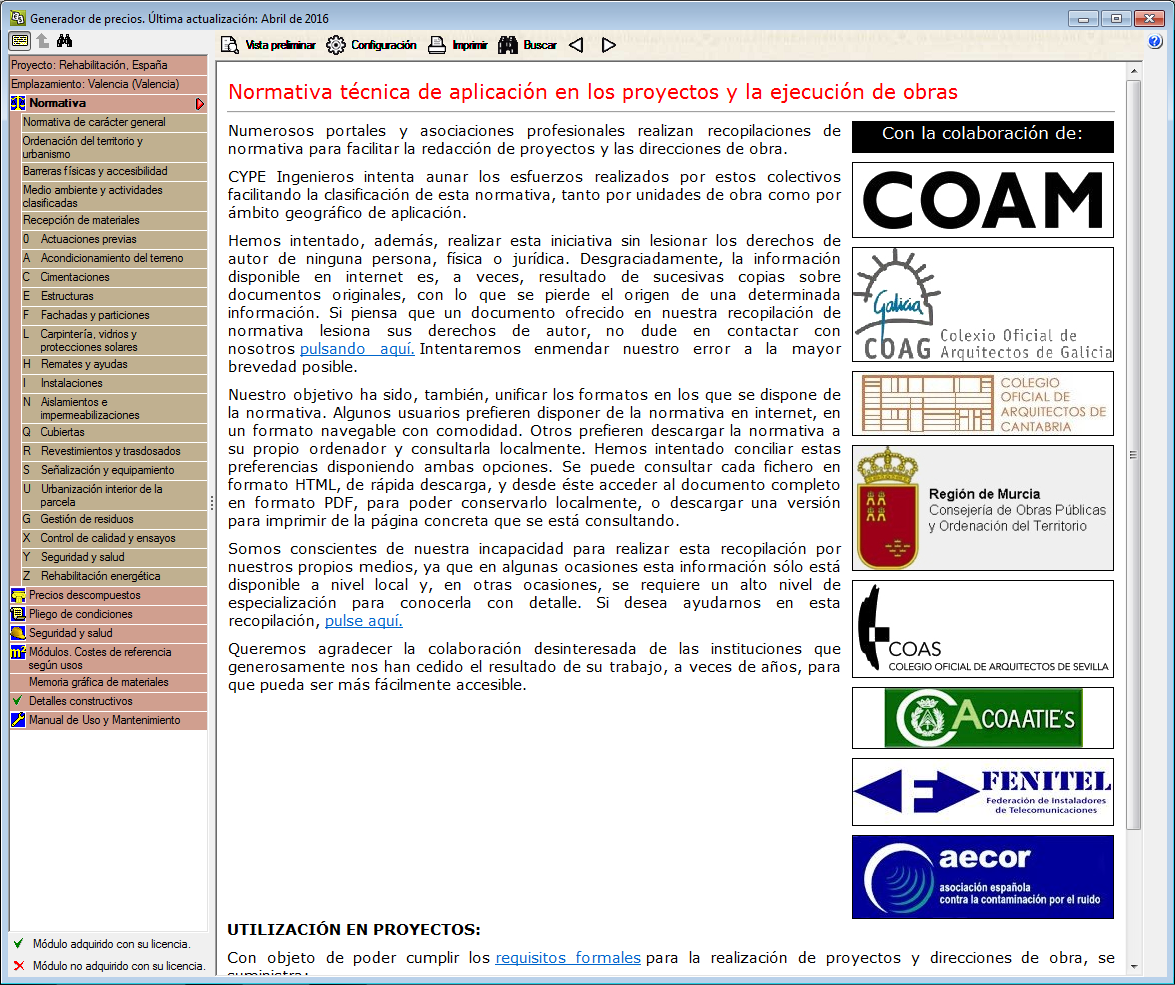The image size is (1175, 985).
Task: Click the Arquitectos de Cantabria logo
Action: pos(982,403)
